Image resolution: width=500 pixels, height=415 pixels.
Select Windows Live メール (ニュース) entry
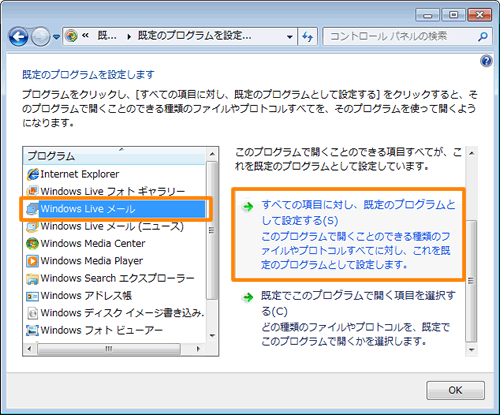point(112,226)
